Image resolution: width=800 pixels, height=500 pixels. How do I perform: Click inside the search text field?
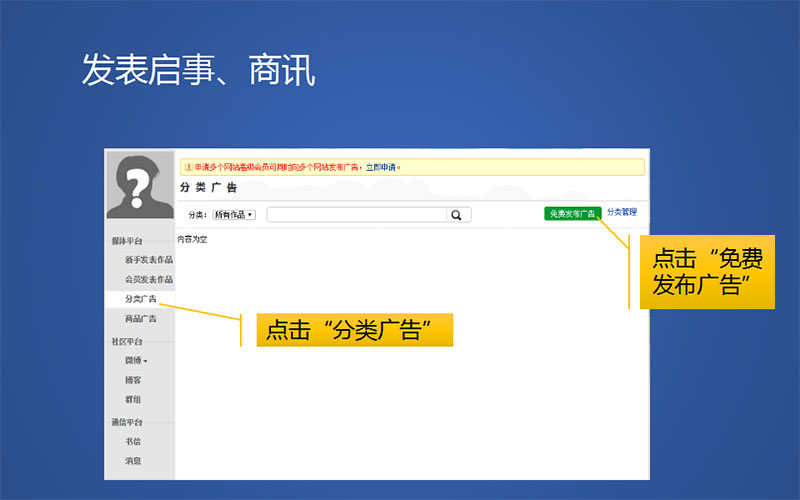pos(355,215)
